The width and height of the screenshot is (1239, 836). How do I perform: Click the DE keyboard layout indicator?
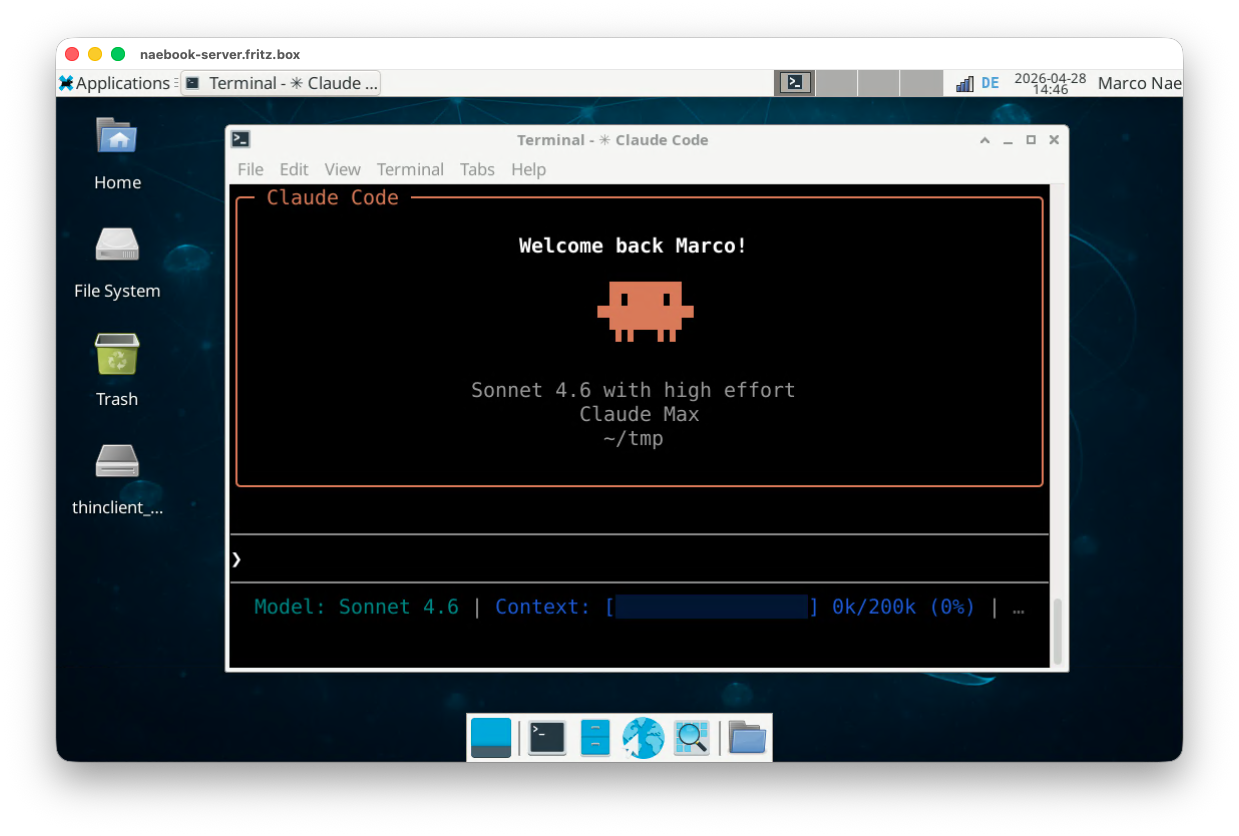(990, 83)
